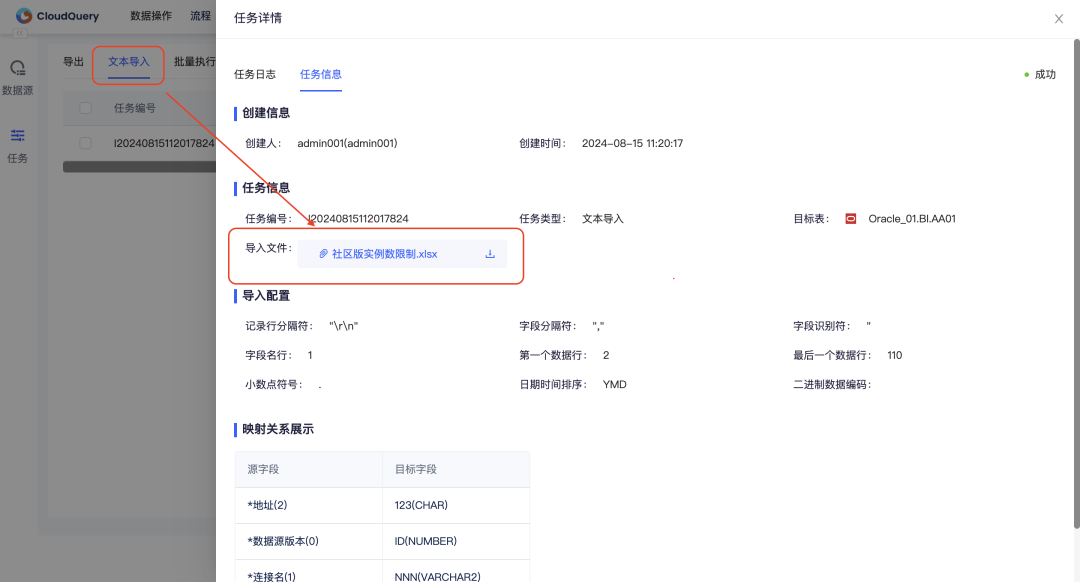Collapse the left sidebar with the double-chevron
This screenshot has width=1080, height=582.
click(20, 33)
